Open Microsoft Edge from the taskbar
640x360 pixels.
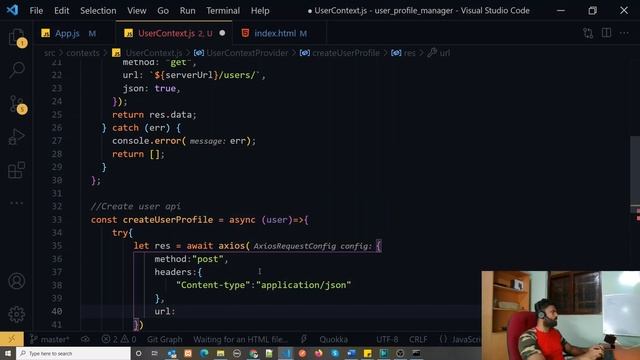point(204,353)
